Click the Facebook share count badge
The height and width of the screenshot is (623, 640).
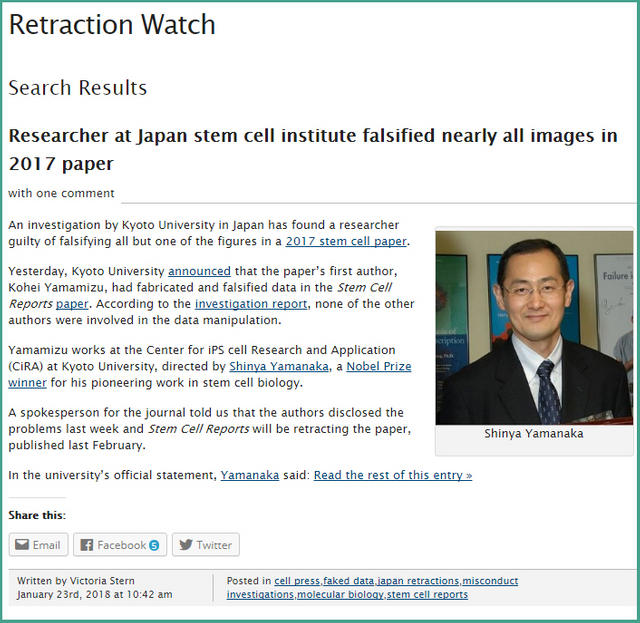point(154,545)
